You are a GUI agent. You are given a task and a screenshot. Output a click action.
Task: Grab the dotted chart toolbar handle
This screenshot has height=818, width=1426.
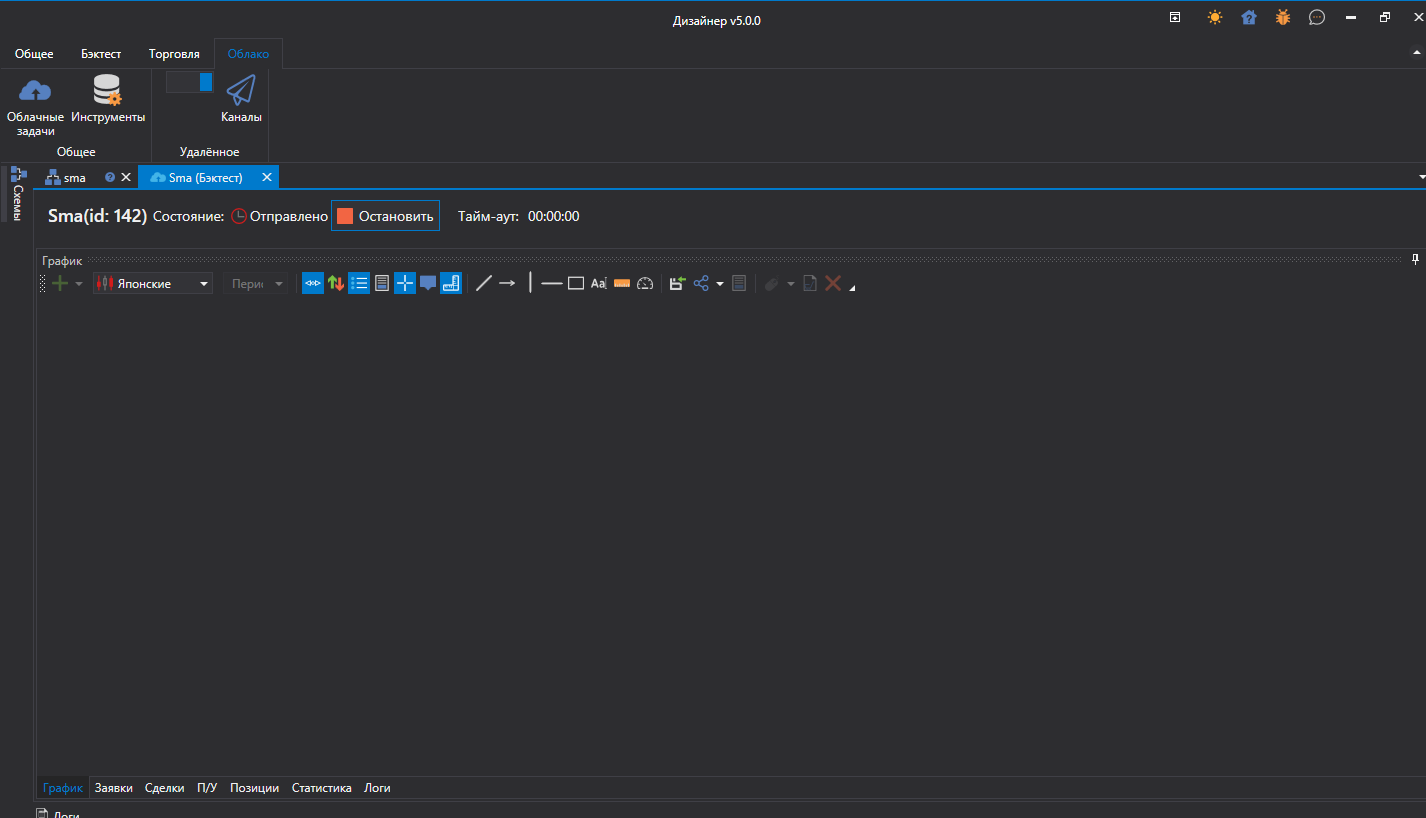42,284
